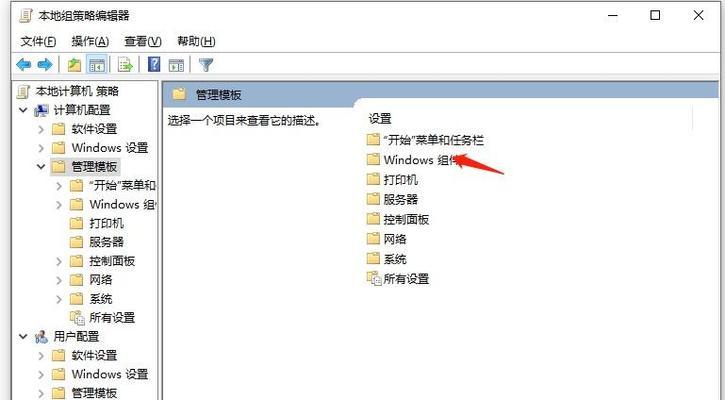This screenshot has height=400, width=725.
Task: Click the Filter funnel toolbar icon
Action: tap(206, 65)
